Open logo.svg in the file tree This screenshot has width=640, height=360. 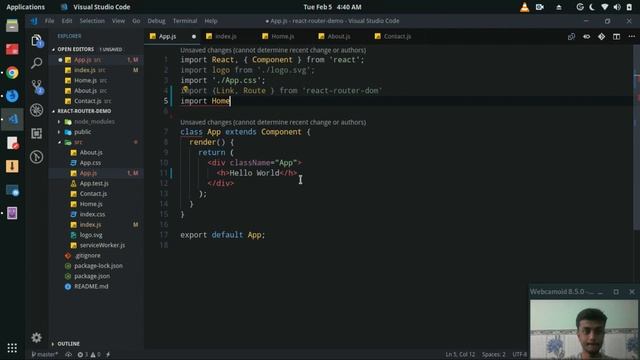tap(91, 235)
